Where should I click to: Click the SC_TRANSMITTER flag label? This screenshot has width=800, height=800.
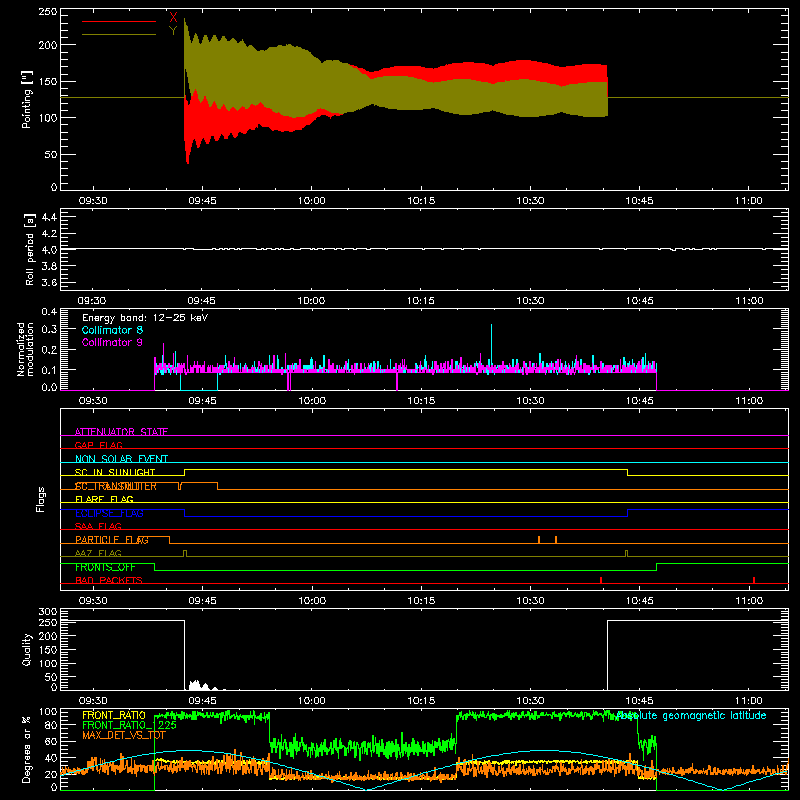click(116, 486)
